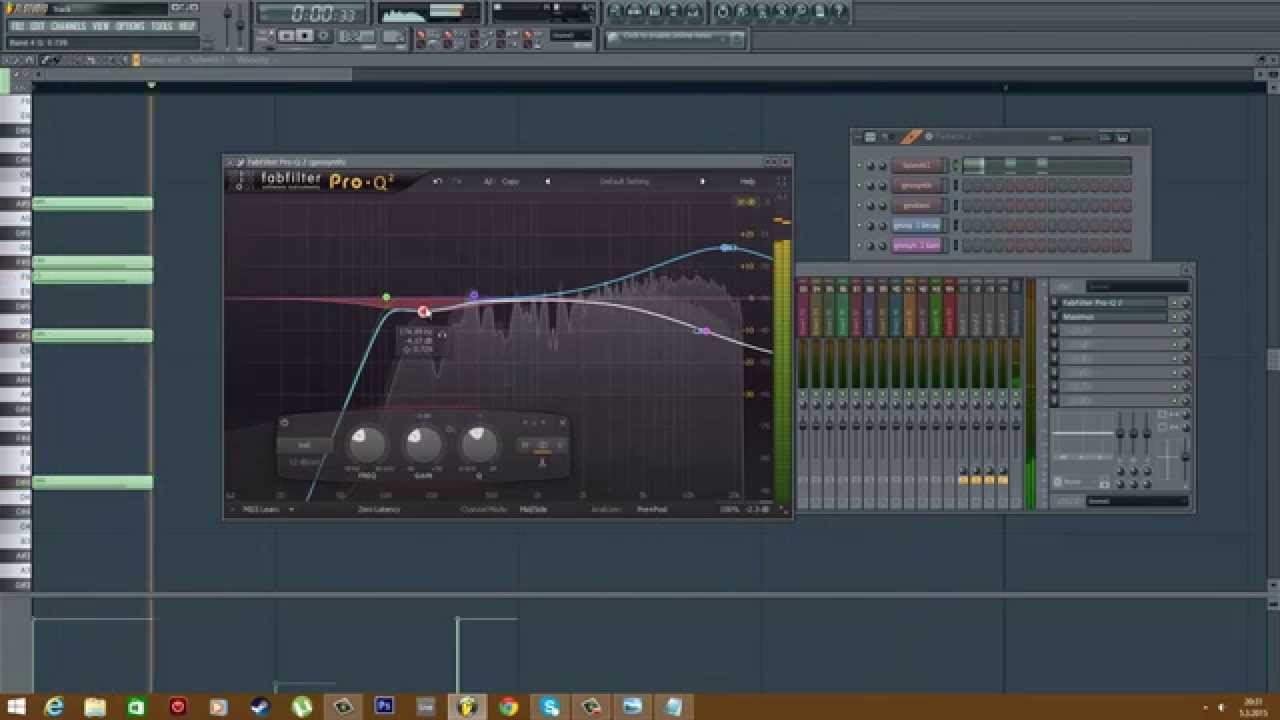Click the GAIN knob
Image resolution: width=1280 pixels, height=720 pixels.
[423, 445]
